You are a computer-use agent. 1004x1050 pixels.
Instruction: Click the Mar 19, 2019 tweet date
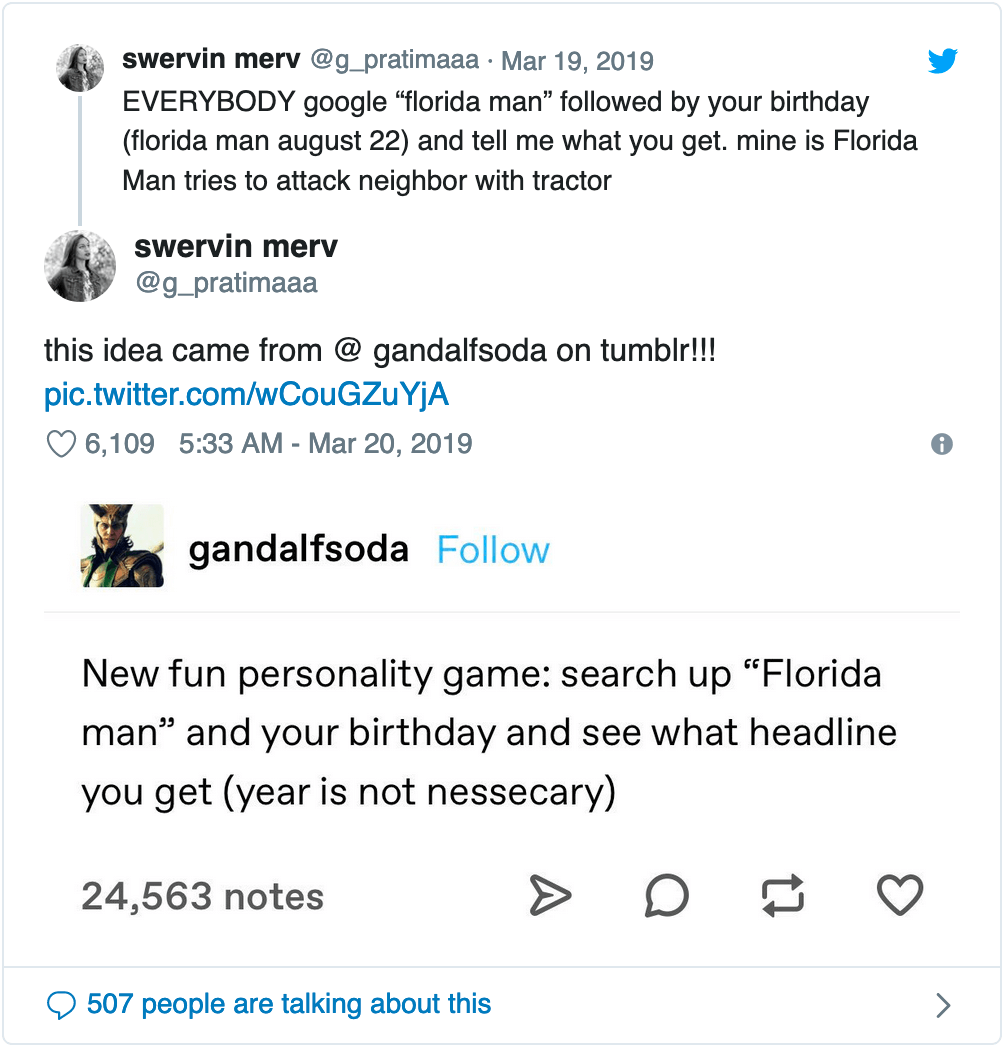(577, 61)
